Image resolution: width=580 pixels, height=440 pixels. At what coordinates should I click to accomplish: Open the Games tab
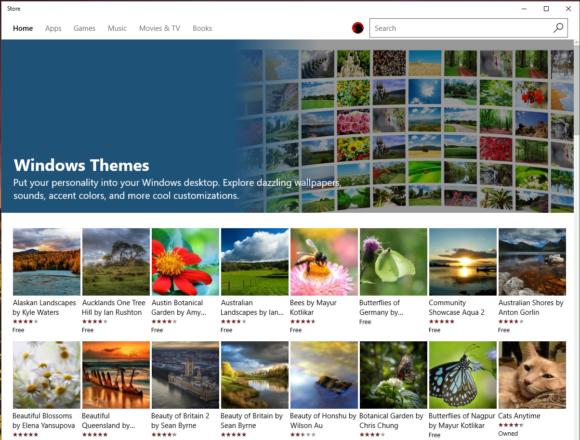pyautogui.click(x=84, y=28)
